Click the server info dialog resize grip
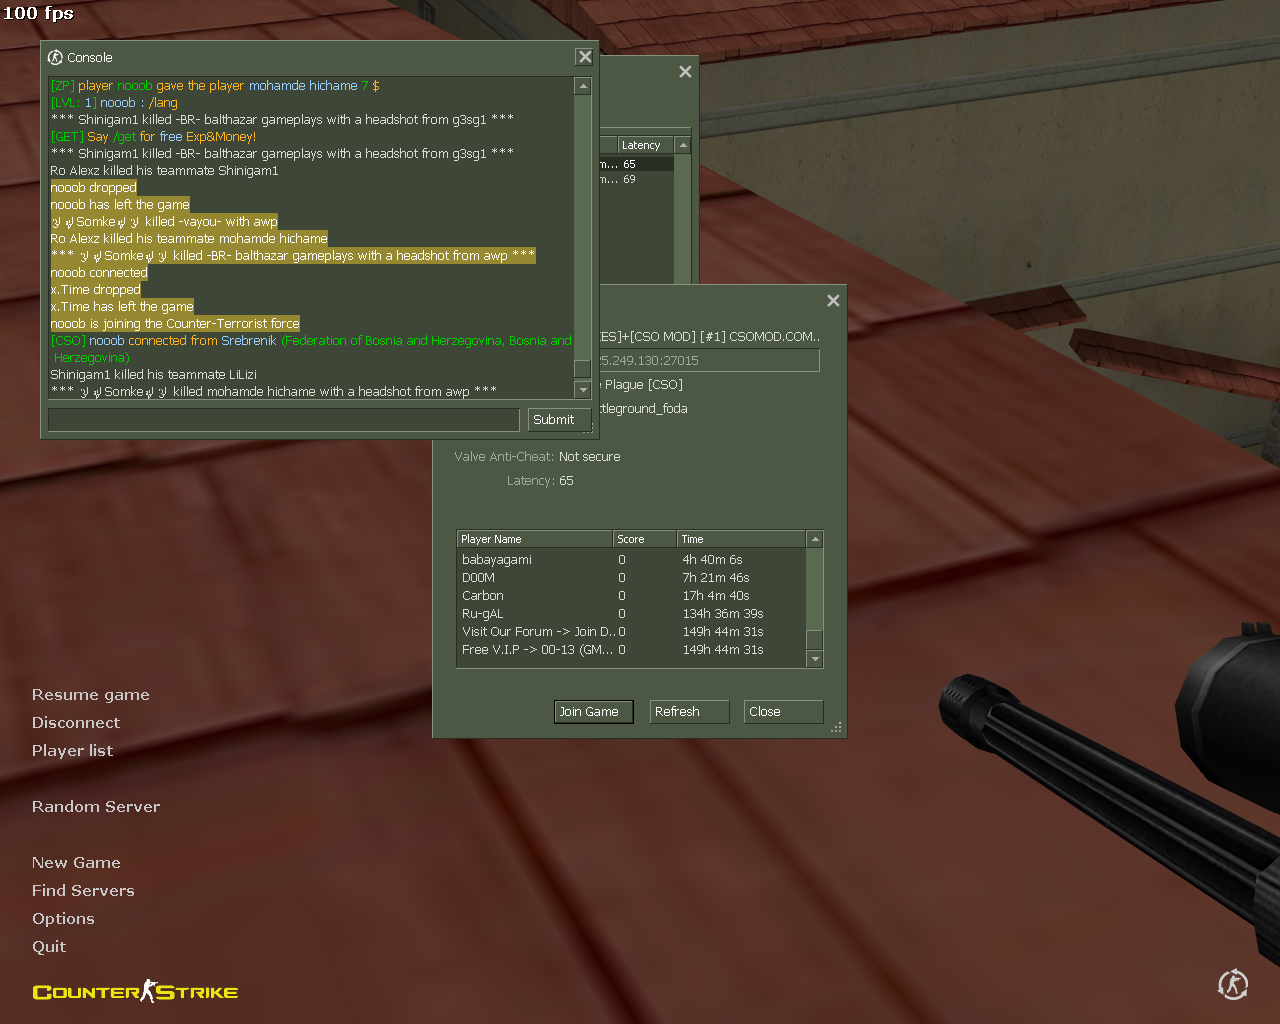Screen dimensions: 1280x1024 836,728
